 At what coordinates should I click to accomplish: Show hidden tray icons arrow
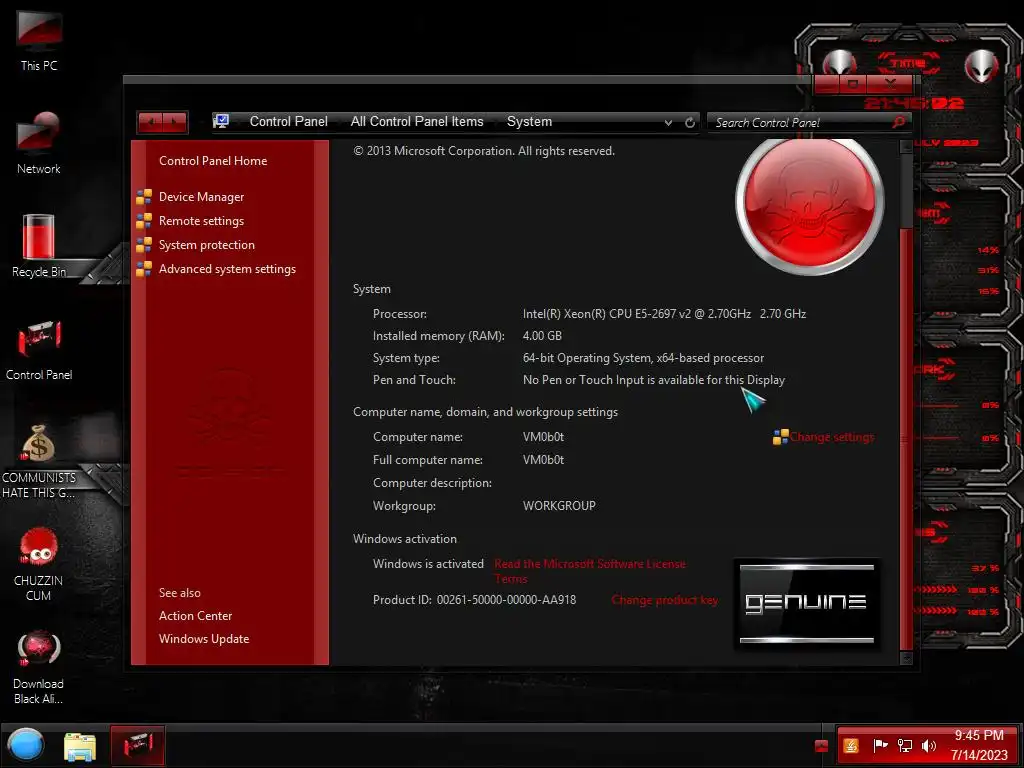pos(822,746)
